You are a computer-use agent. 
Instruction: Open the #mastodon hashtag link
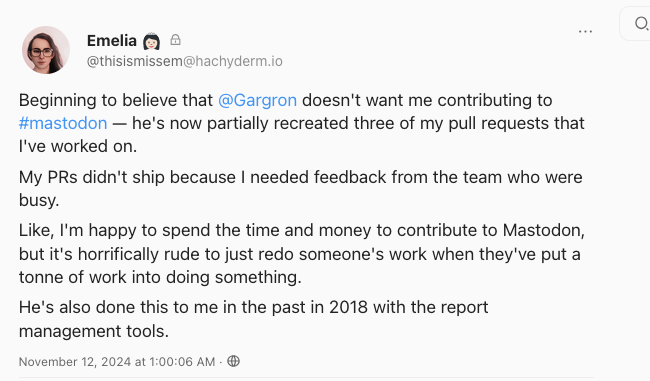[x=63, y=124]
